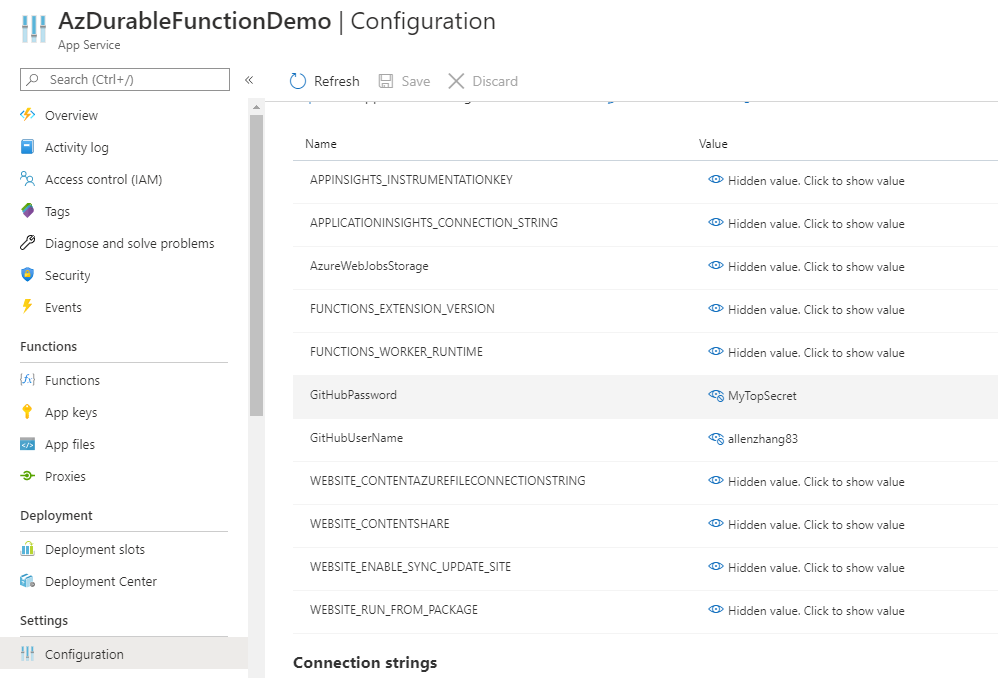Open the FUNCTIONS_WORKER_RUNTIME setting name
The image size is (998, 678).
click(396, 352)
